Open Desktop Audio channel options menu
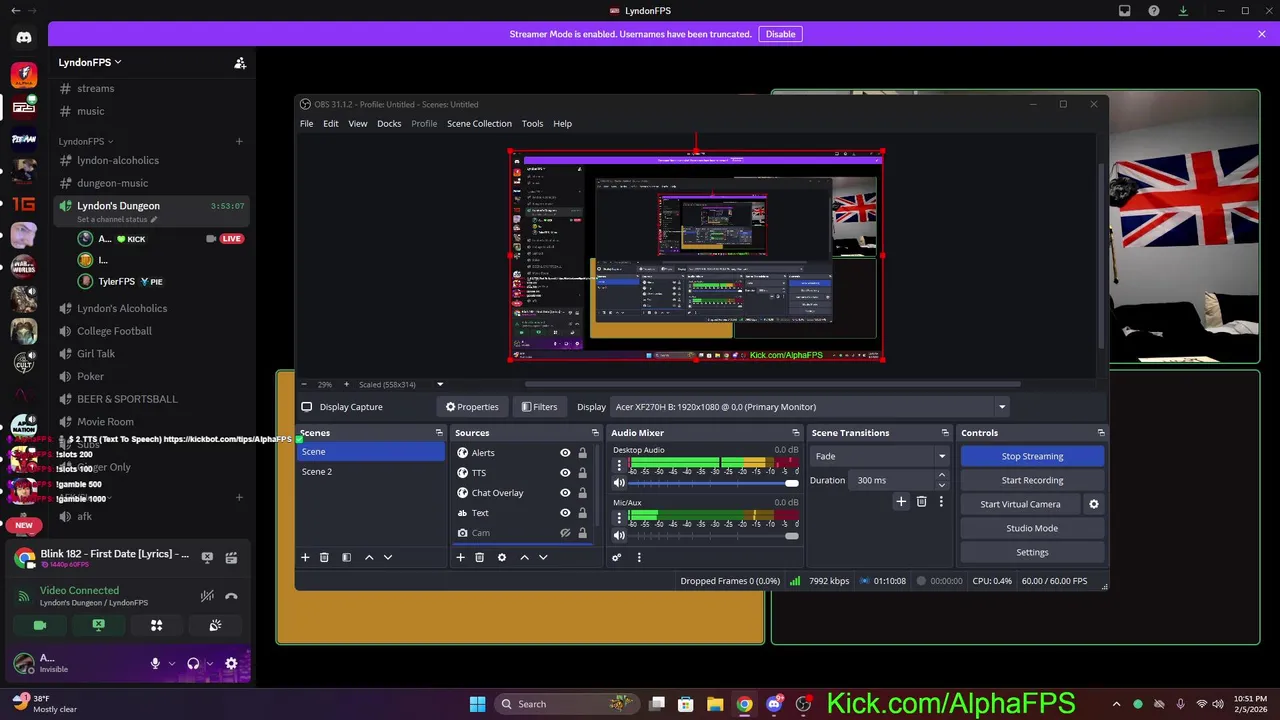1280x720 pixels. coord(619,464)
